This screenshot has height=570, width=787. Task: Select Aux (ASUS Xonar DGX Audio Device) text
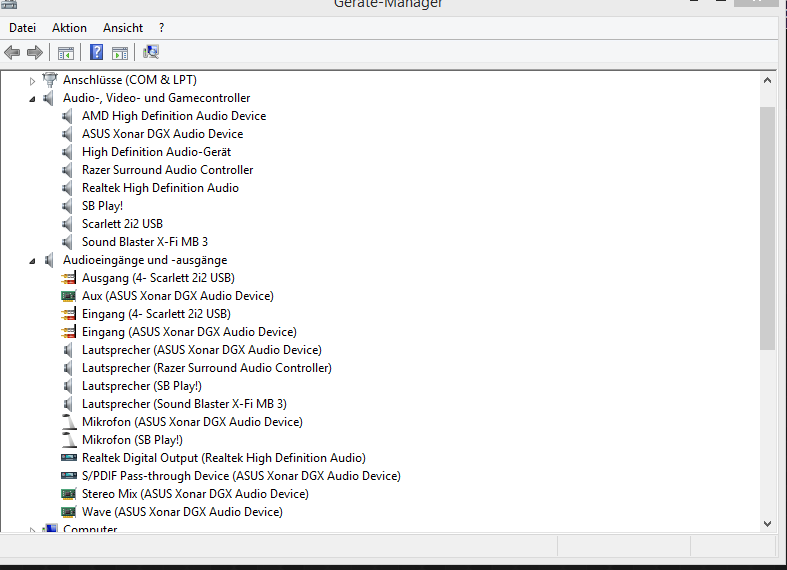pos(178,296)
